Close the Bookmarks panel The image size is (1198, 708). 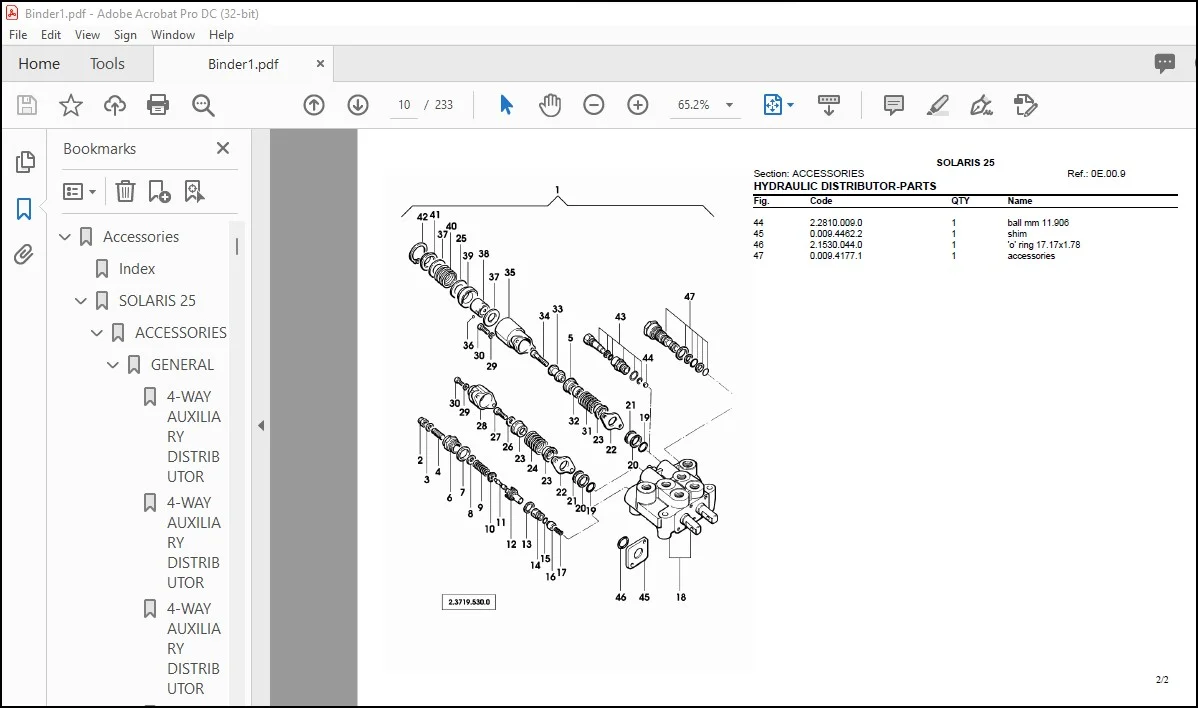pos(222,148)
